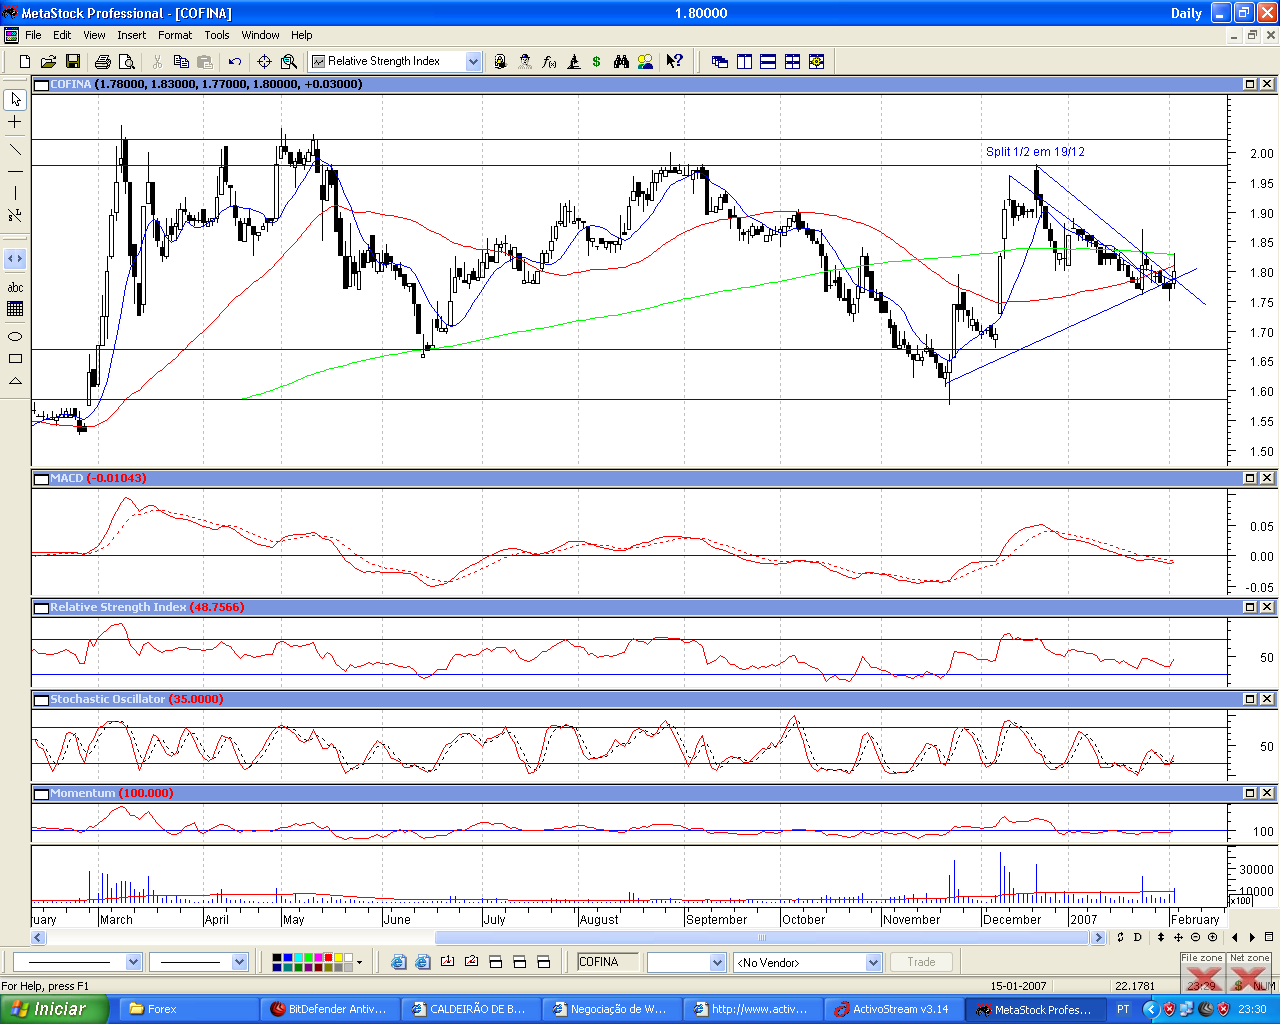Expand the Relative Strength Index indicator dropdown
This screenshot has height=1024, width=1280.
click(x=473, y=62)
